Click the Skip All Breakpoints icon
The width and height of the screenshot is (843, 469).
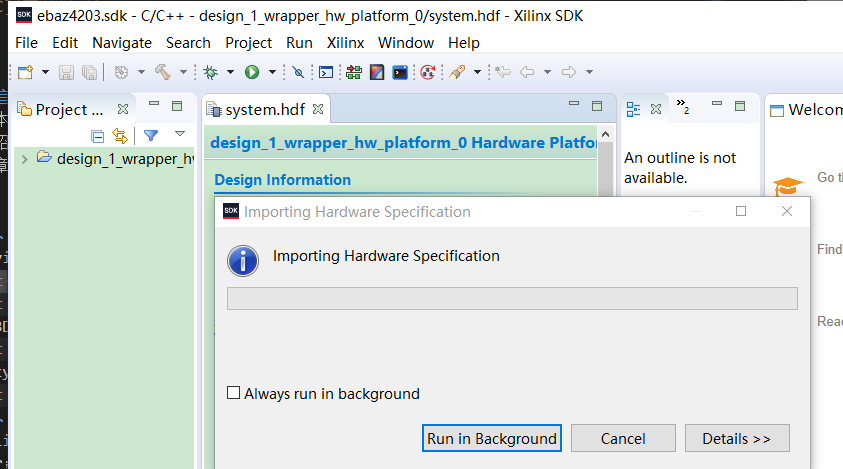pyautogui.click(x=298, y=72)
